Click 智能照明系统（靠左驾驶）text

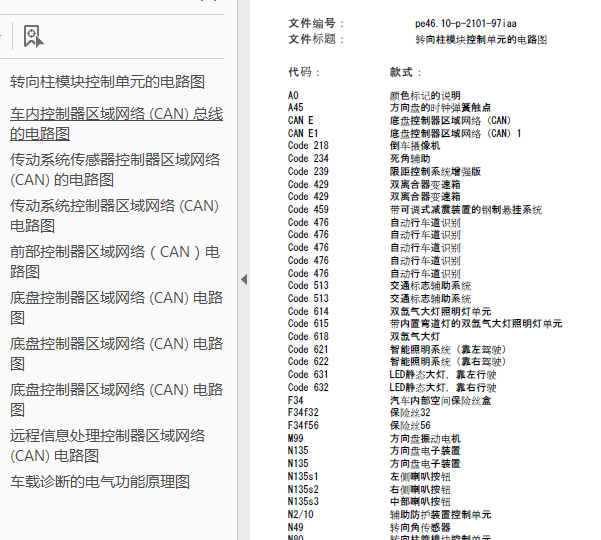tap(448, 350)
